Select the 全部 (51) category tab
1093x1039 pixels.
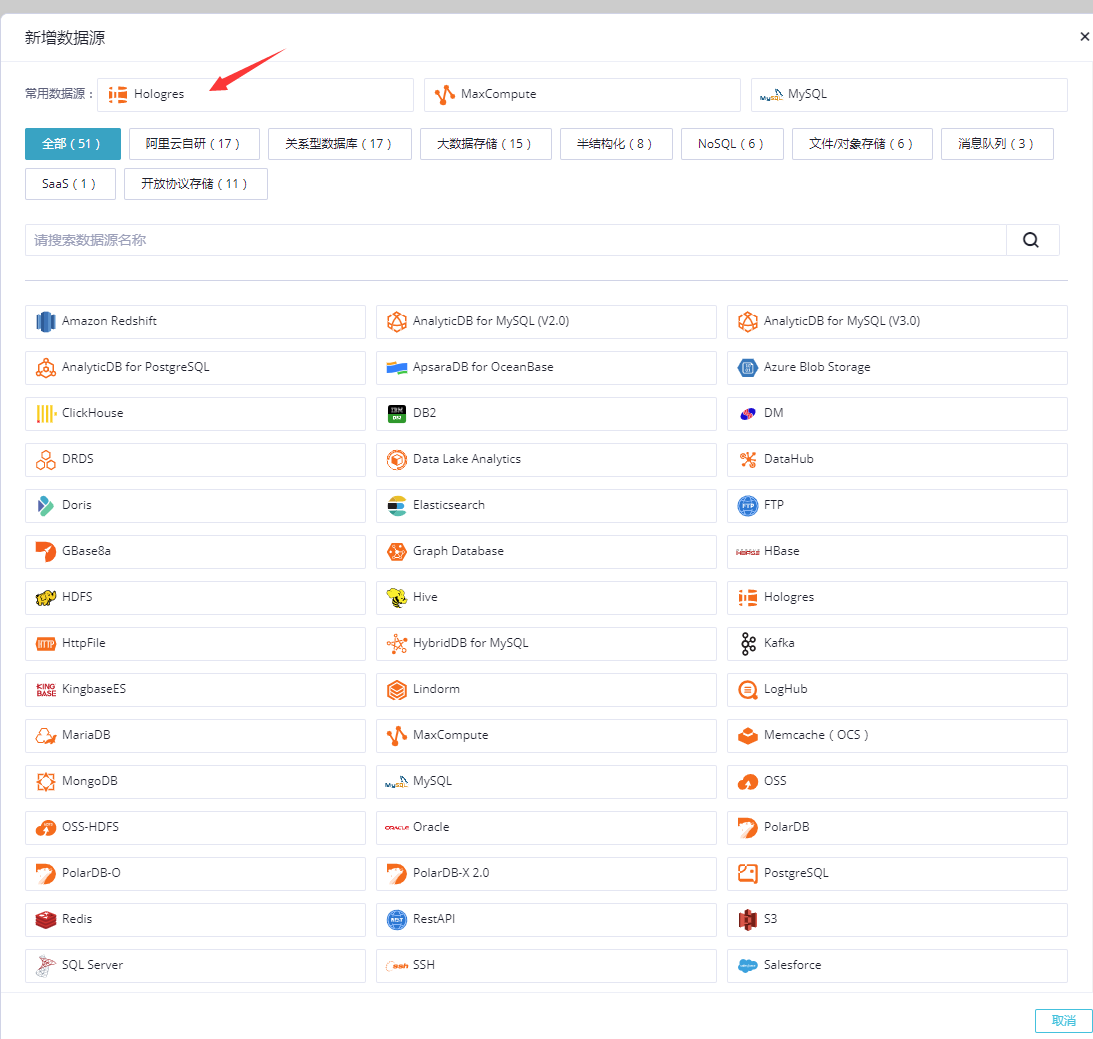click(x=72, y=144)
